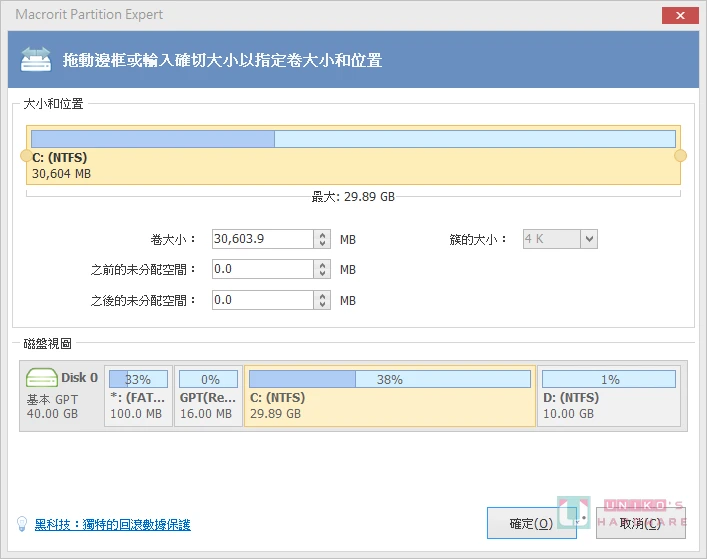Screen dimensions: 707x559
Task: Click the 最大: 29.89 GB text
Action: point(353,197)
